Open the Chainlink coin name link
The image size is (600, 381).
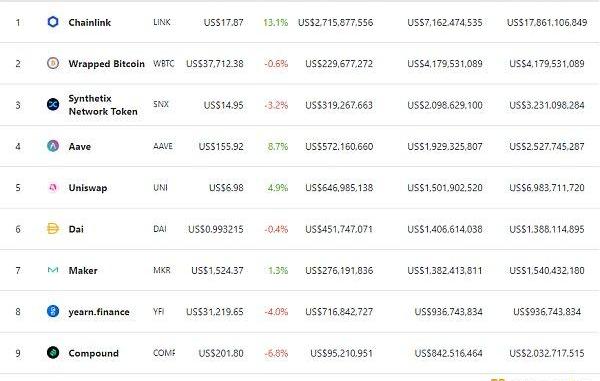(x=90, y=23)
